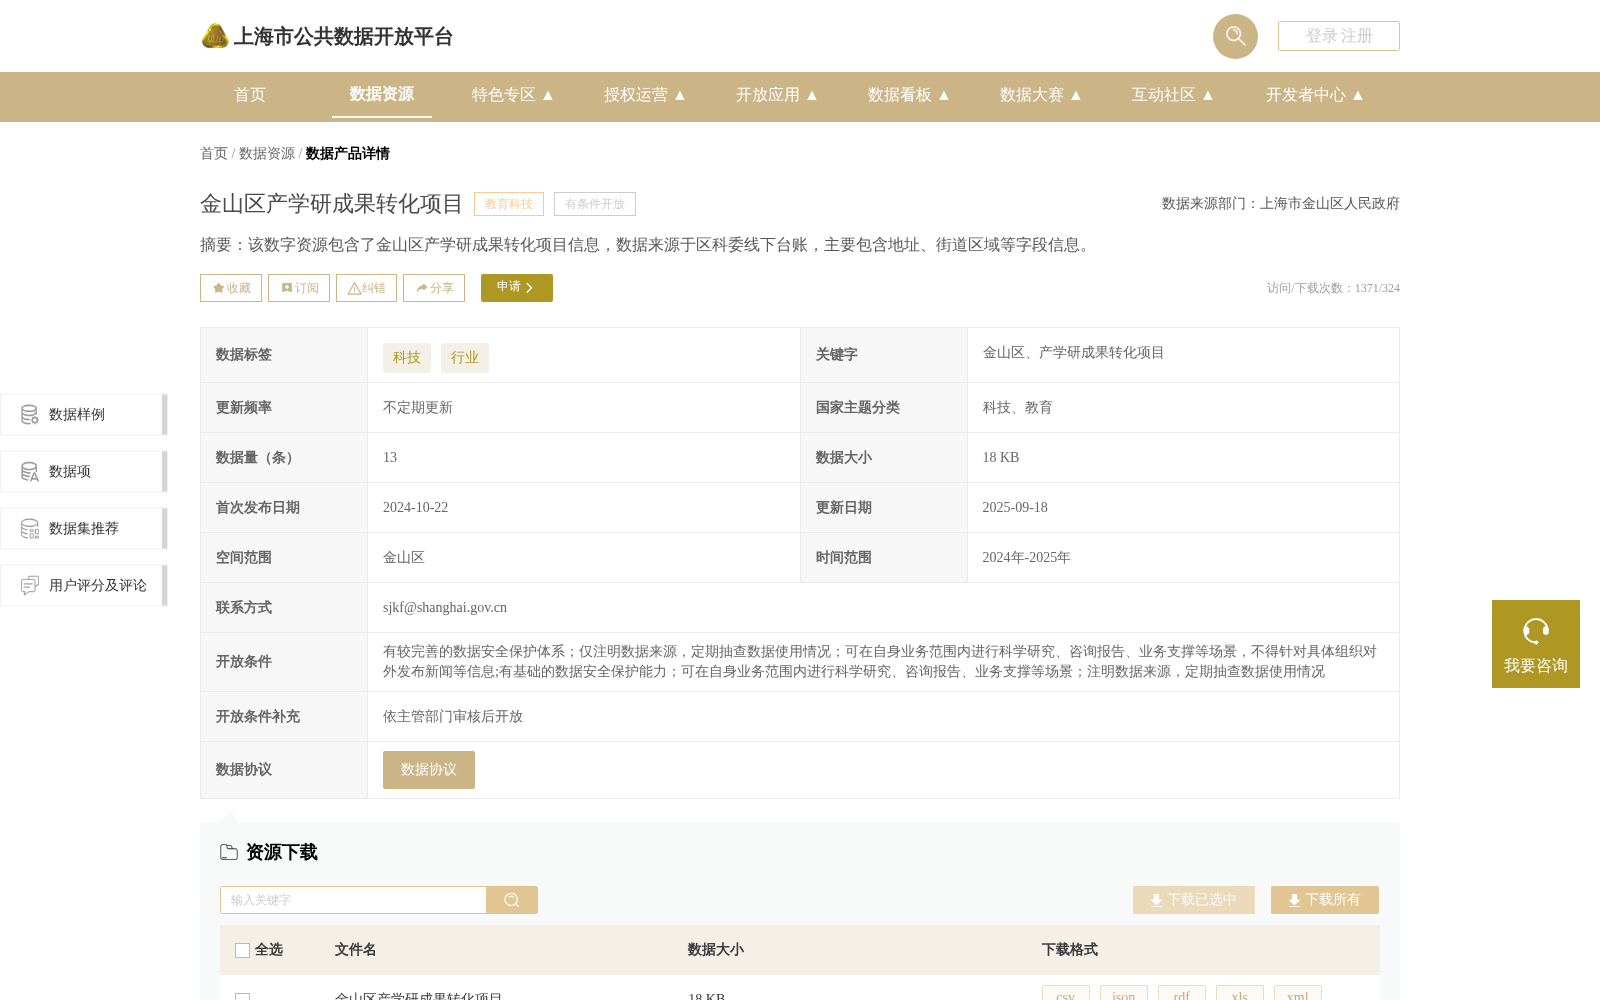
Task: Click the 数据大小 column header in downloads
Action: 716,950
